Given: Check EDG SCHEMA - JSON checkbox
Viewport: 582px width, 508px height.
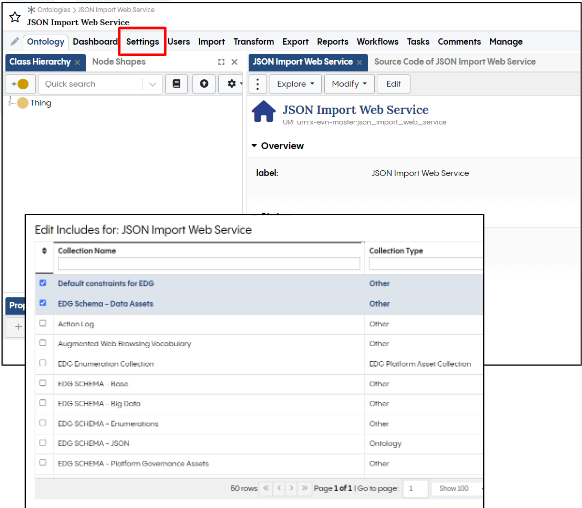Looking at the screenshot, I should click(x=43, y=443).
